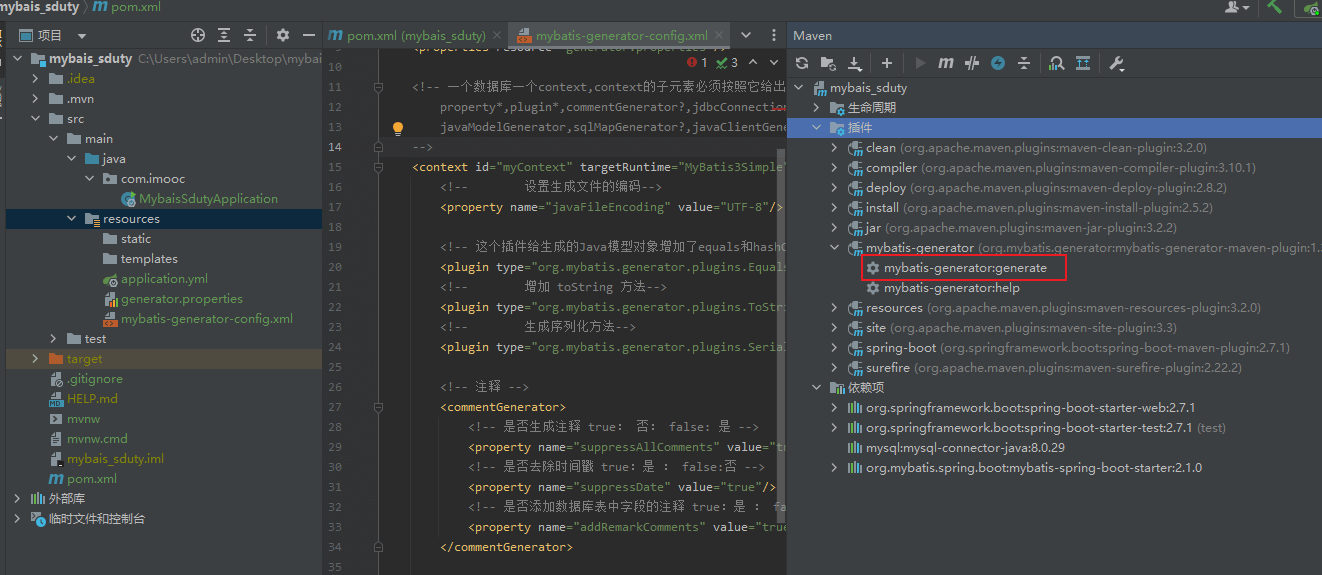Open the user account icon
Viewport: 1322px width, 575px height.
pos(1238,7)
